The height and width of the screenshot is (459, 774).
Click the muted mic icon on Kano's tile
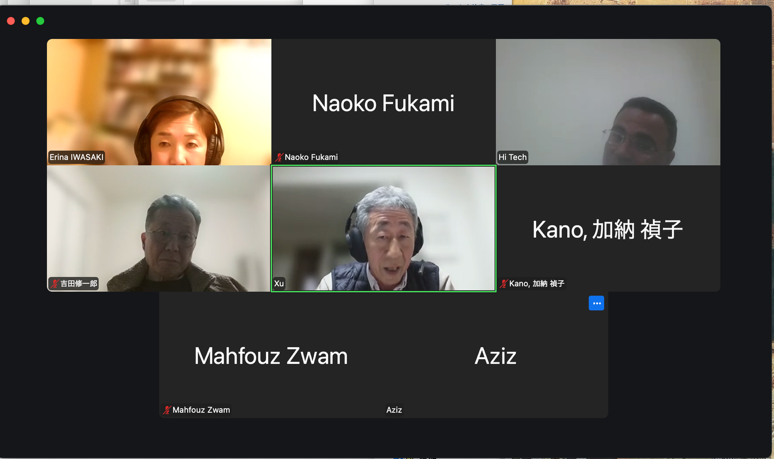click(503, 283)
